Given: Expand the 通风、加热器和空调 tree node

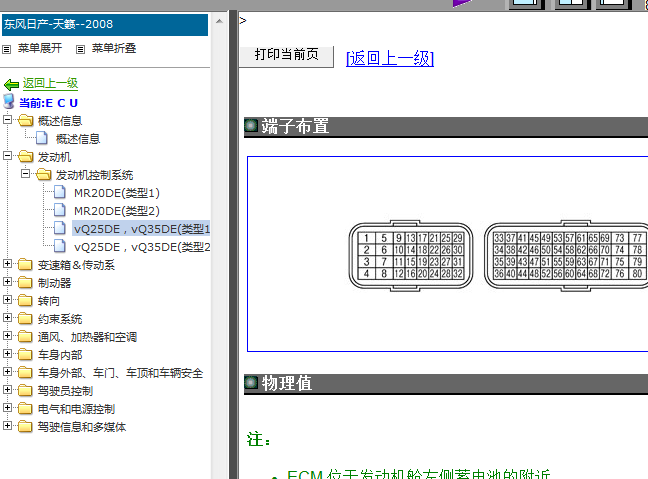Looking at the screenshot, I should click(7, 335).
